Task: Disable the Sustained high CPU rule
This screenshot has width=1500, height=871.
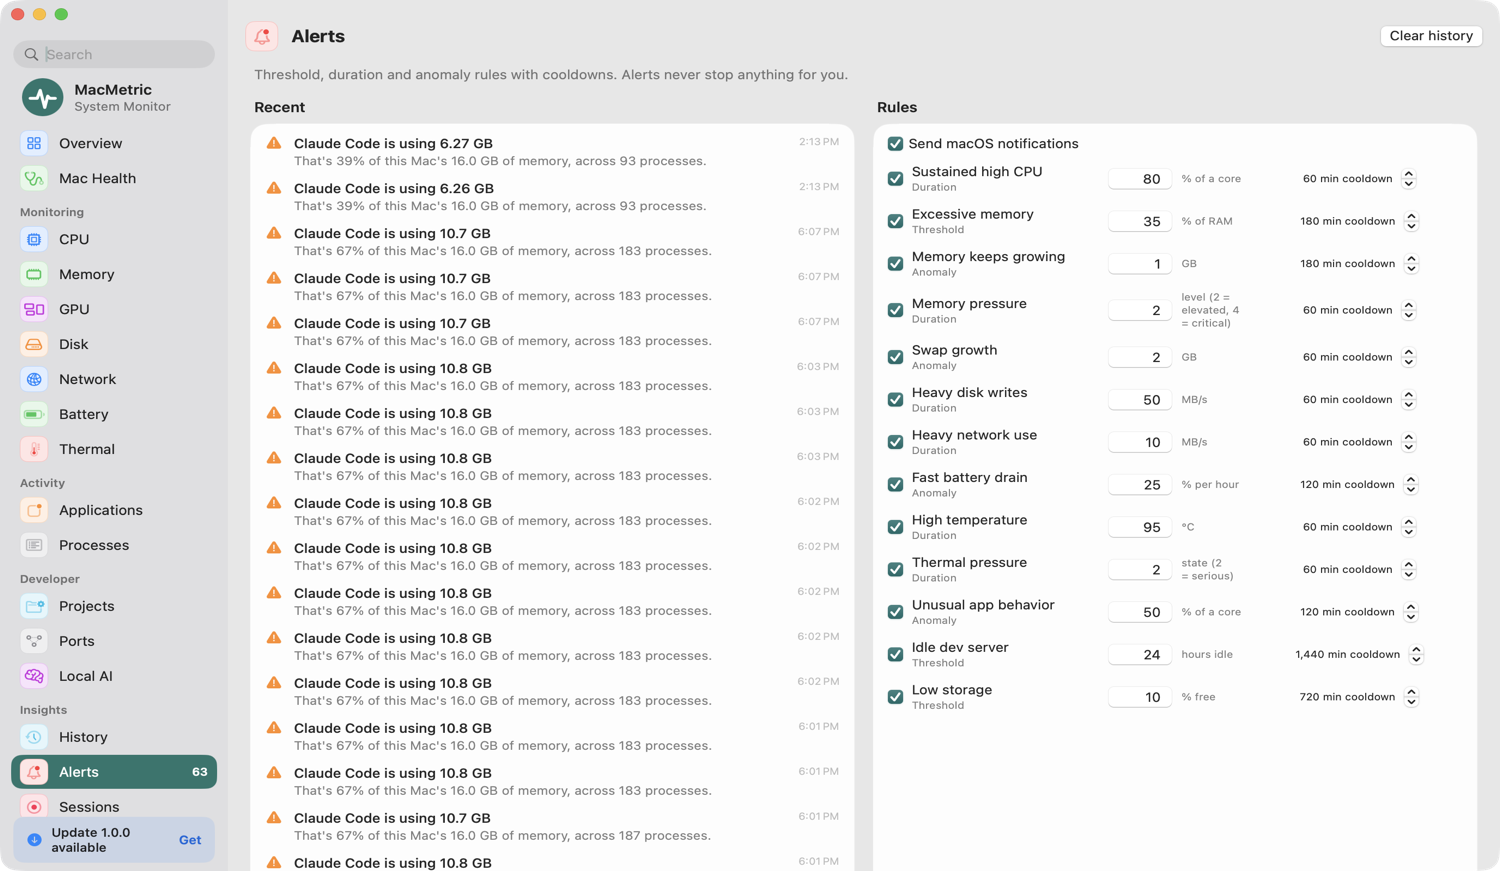Action: pyautogui.click(x=895, y=179)
